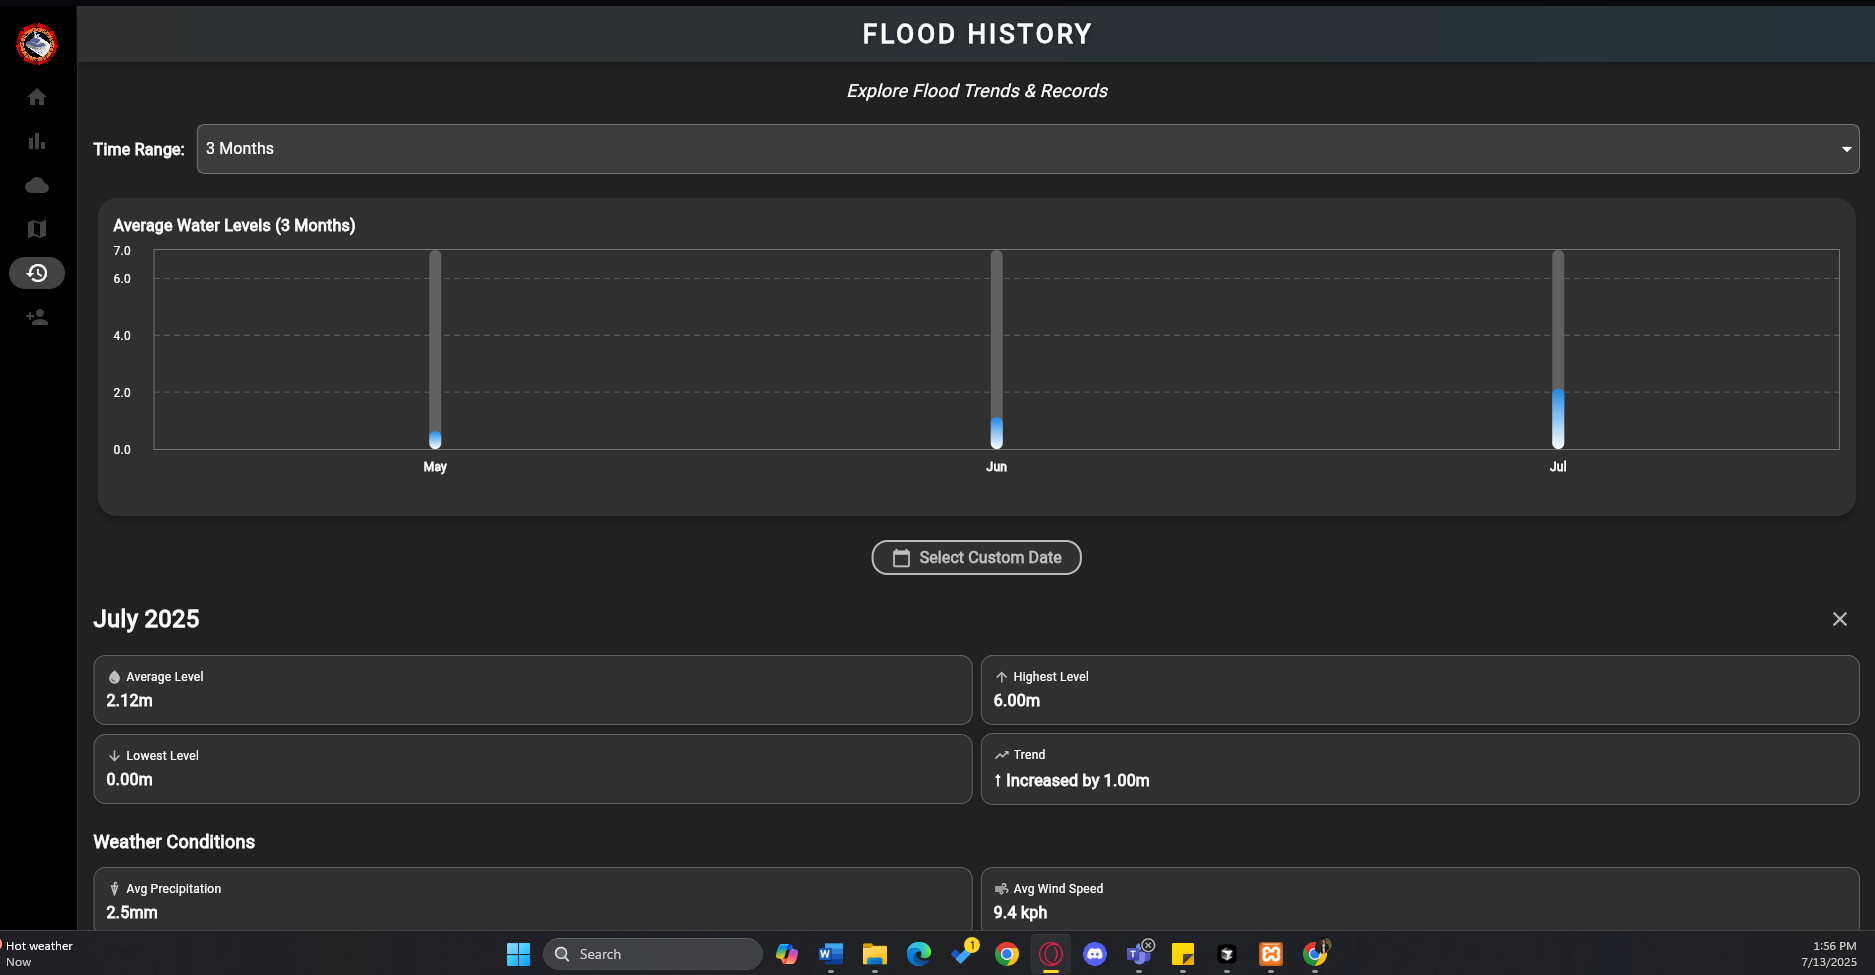Select the history clock icon in sidebar
This screenshot has width=1875, height=975.
click(x=37, y=273)
